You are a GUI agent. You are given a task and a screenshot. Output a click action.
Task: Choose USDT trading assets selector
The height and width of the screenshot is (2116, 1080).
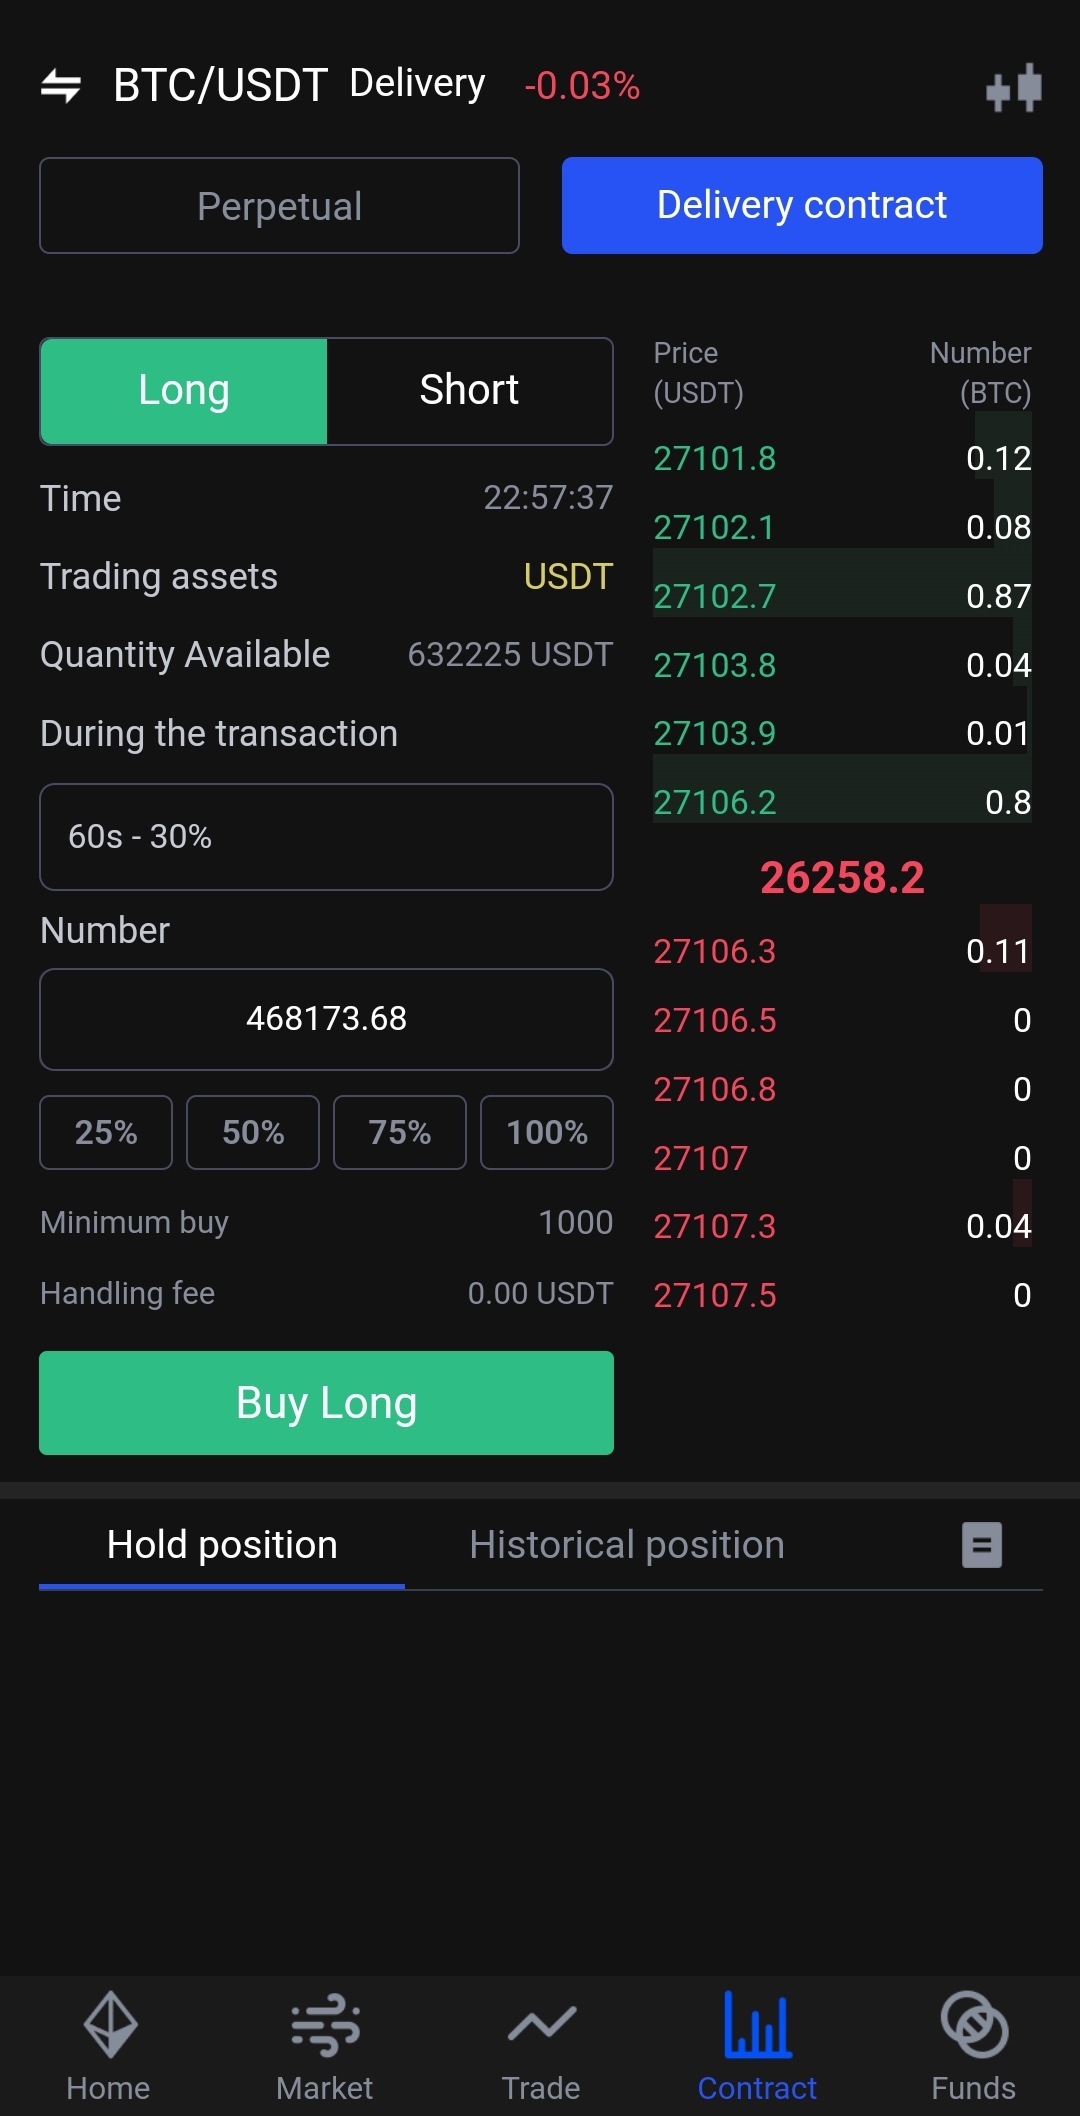(x=567, y=577)
